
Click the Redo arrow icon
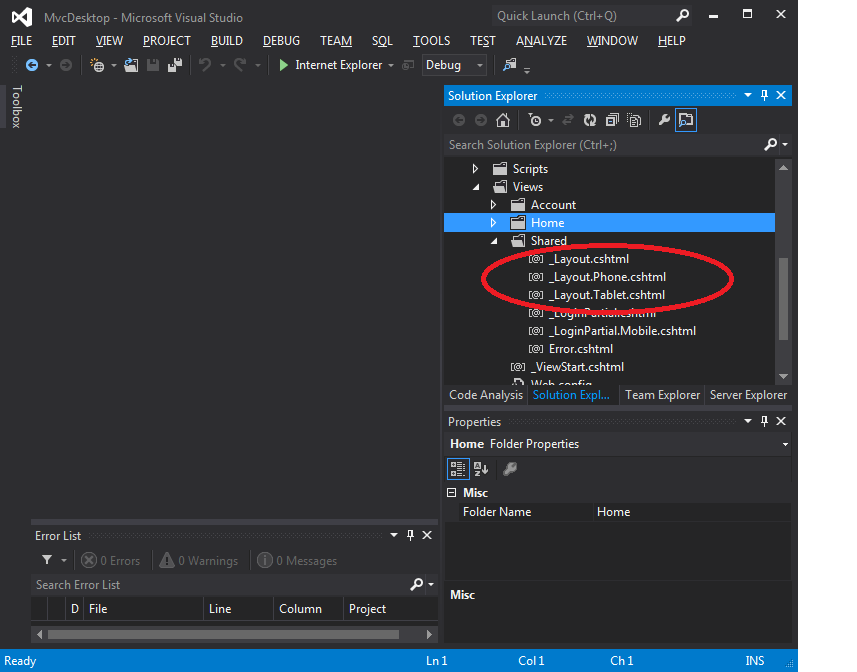(x=240, y=66)
